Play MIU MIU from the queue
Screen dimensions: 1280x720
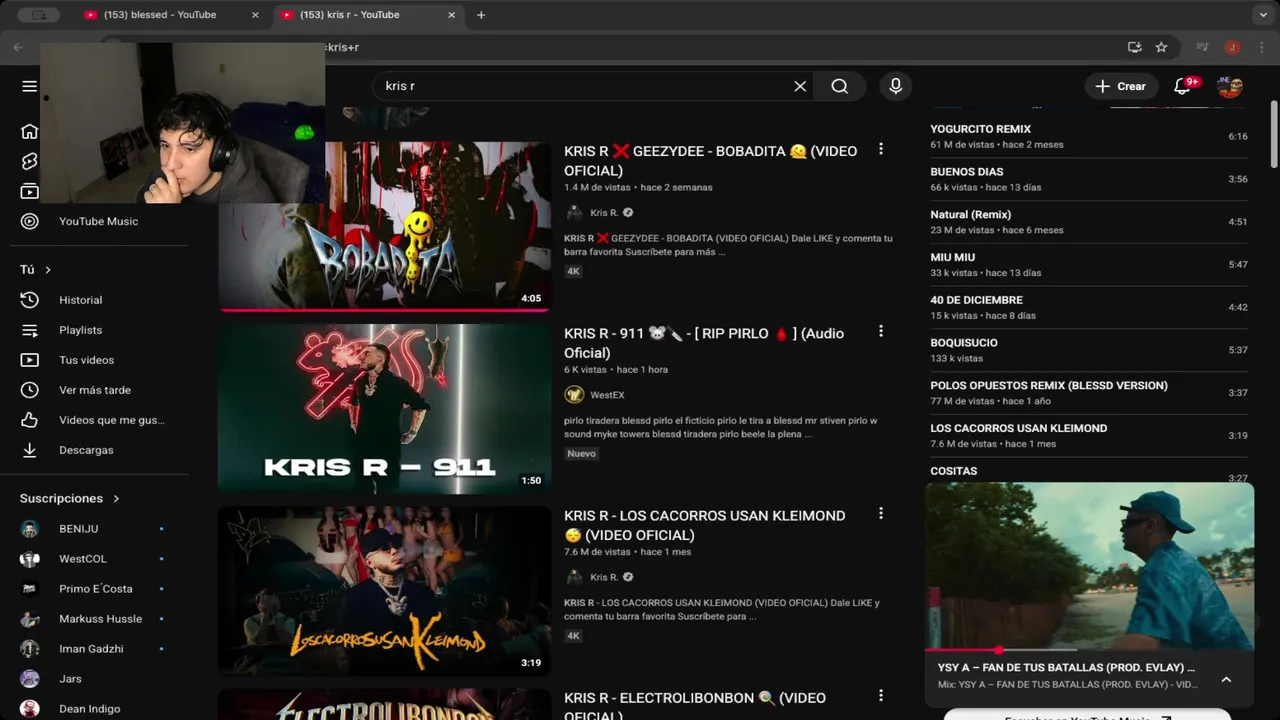tap(1088, 265)
